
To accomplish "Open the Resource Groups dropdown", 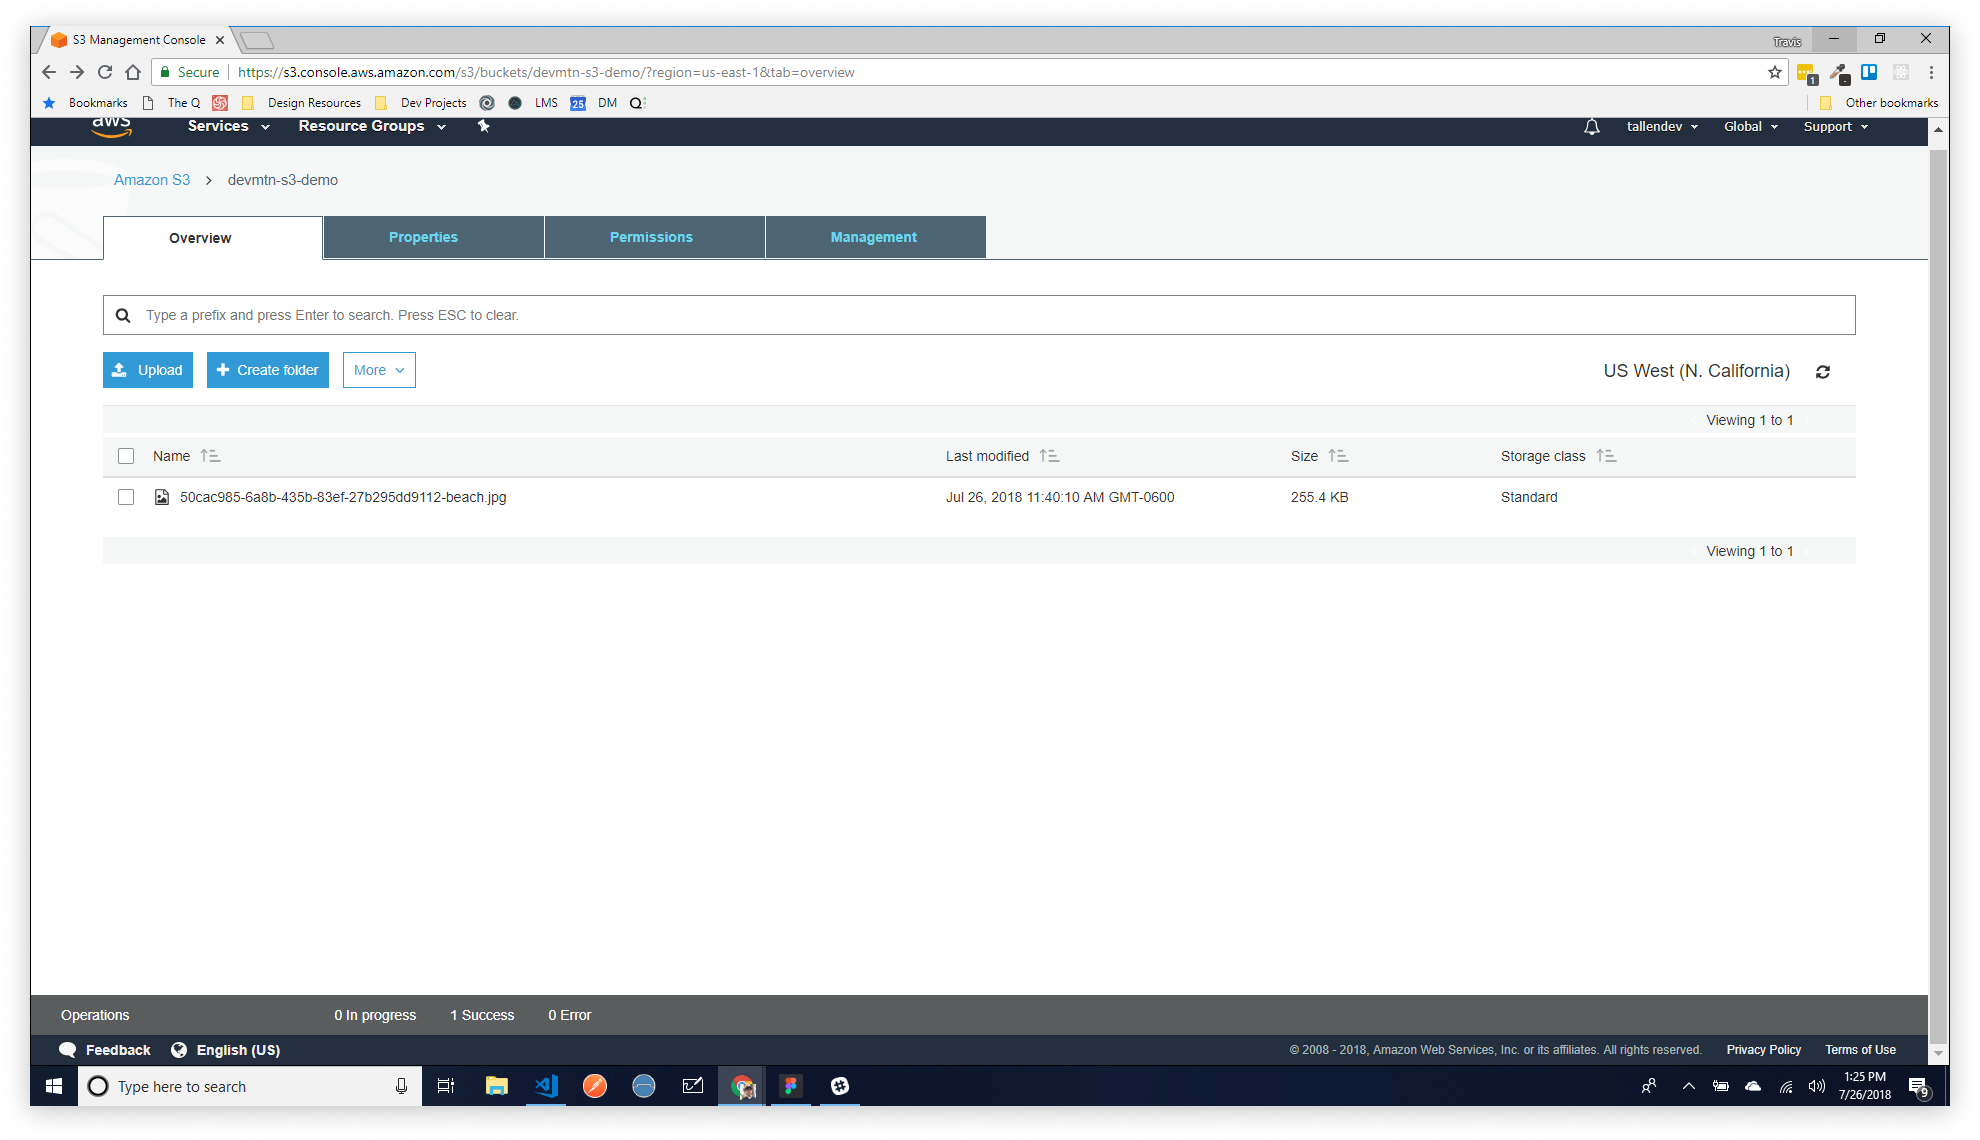I will 371,126.
